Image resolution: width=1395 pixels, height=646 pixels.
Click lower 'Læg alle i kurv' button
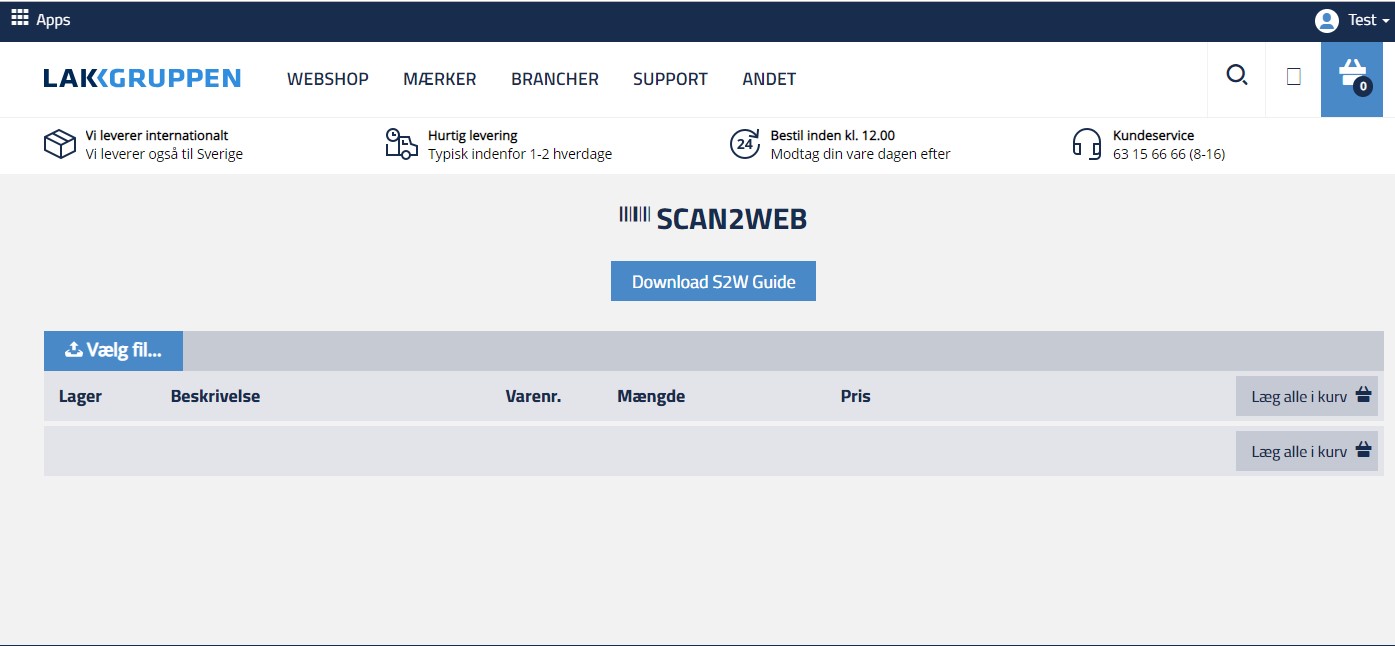coord(1307,451)
